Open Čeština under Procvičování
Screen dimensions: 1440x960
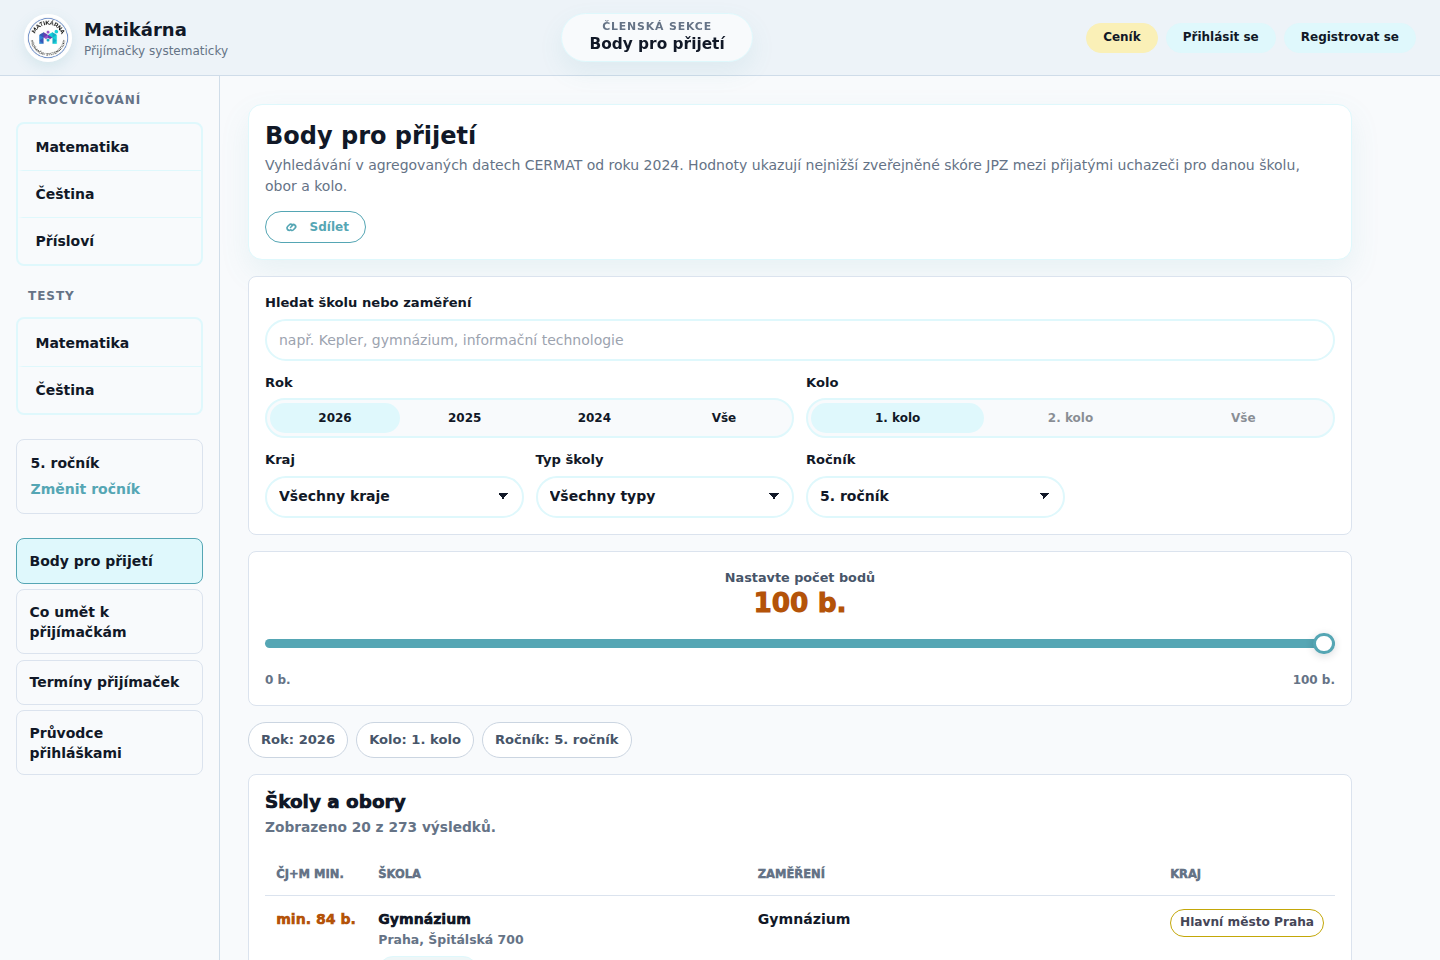pyautogui.click(x=109, y=194)
